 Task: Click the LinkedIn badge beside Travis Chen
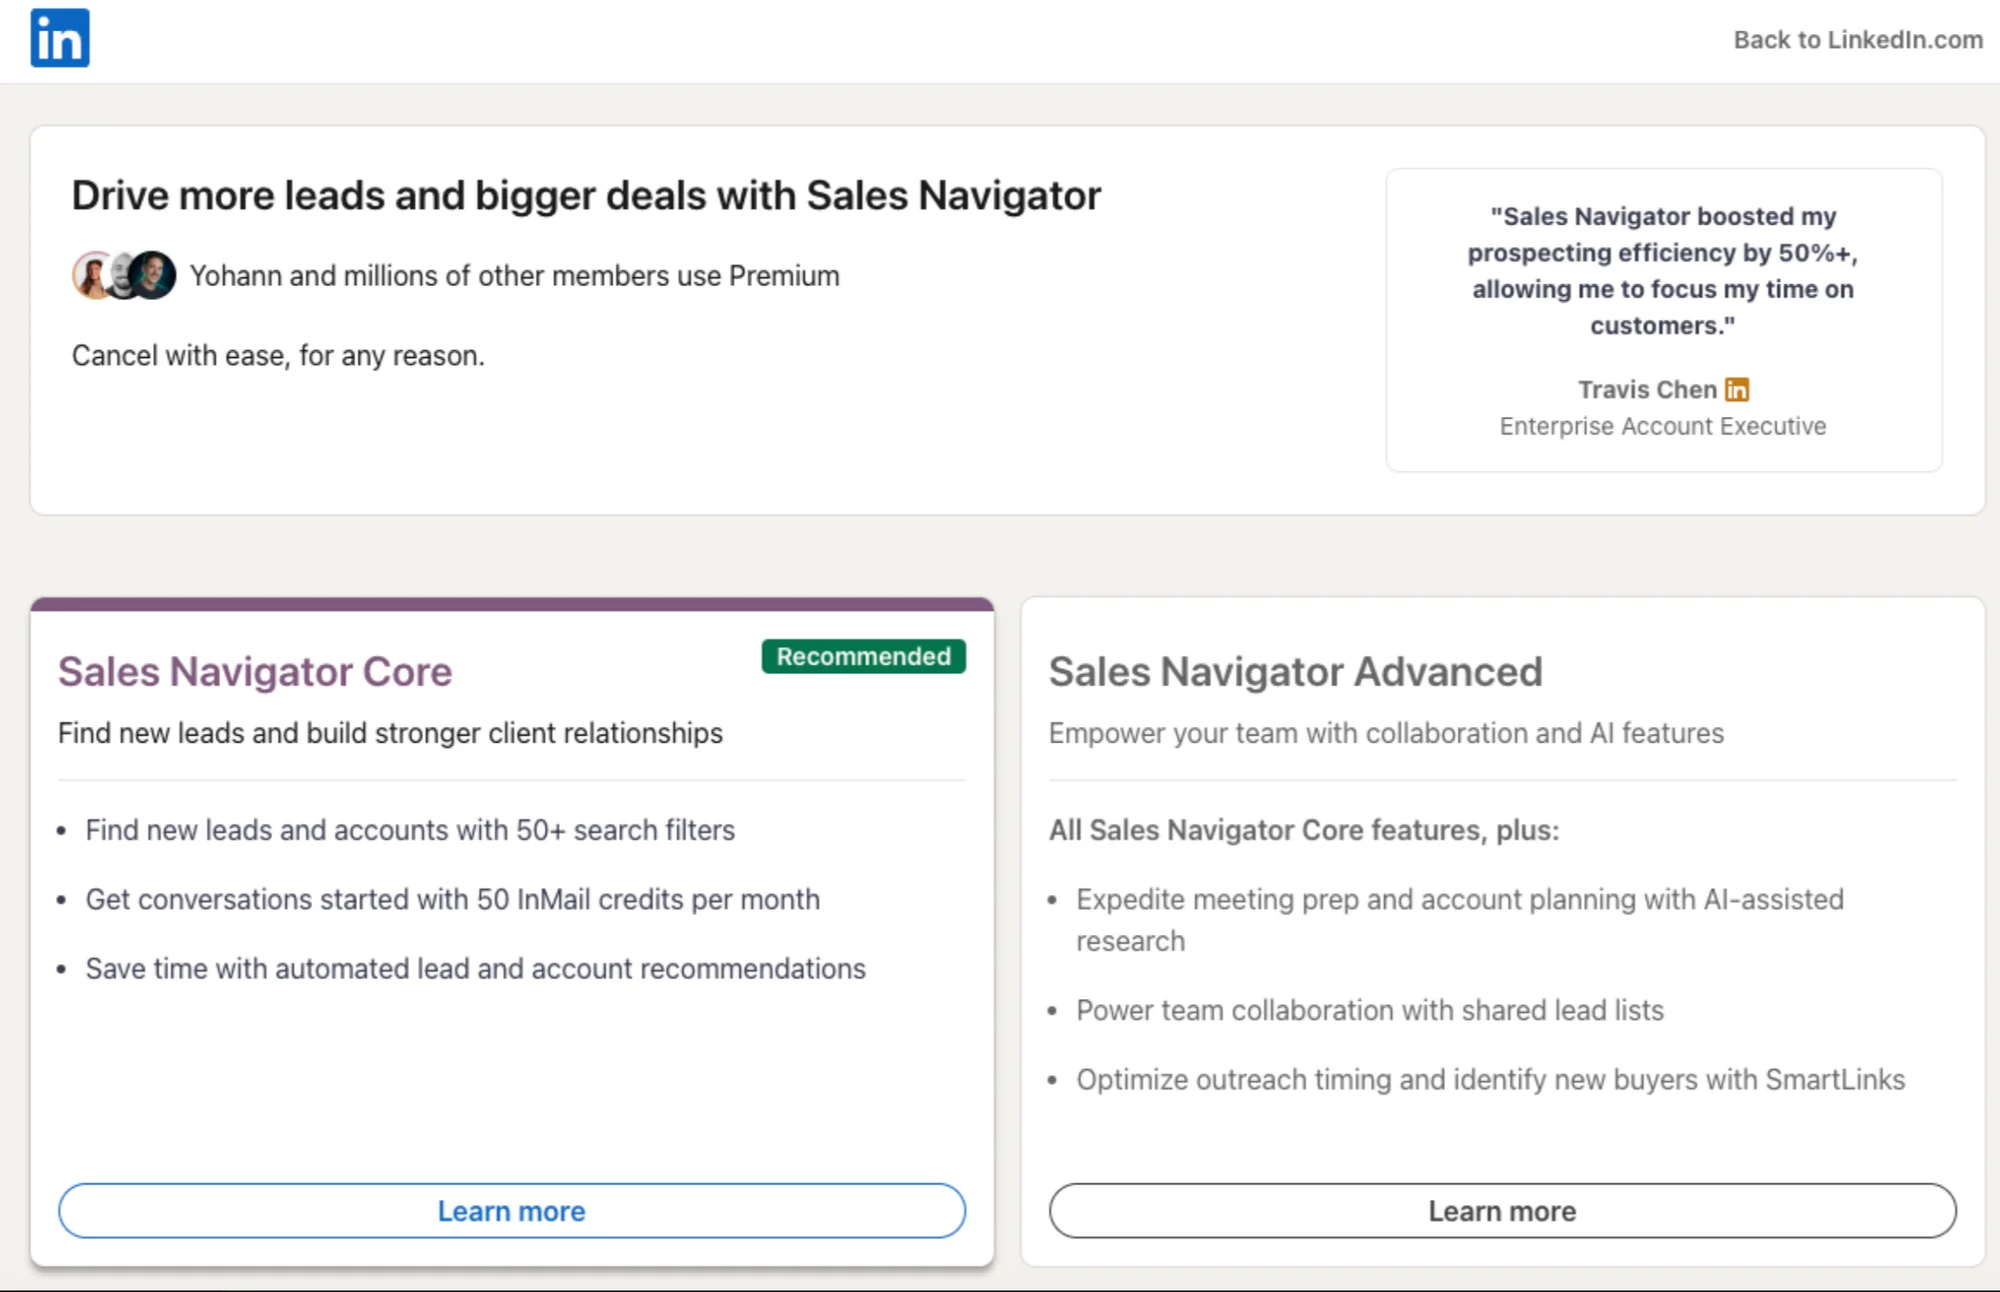[x=1737, y=389]
